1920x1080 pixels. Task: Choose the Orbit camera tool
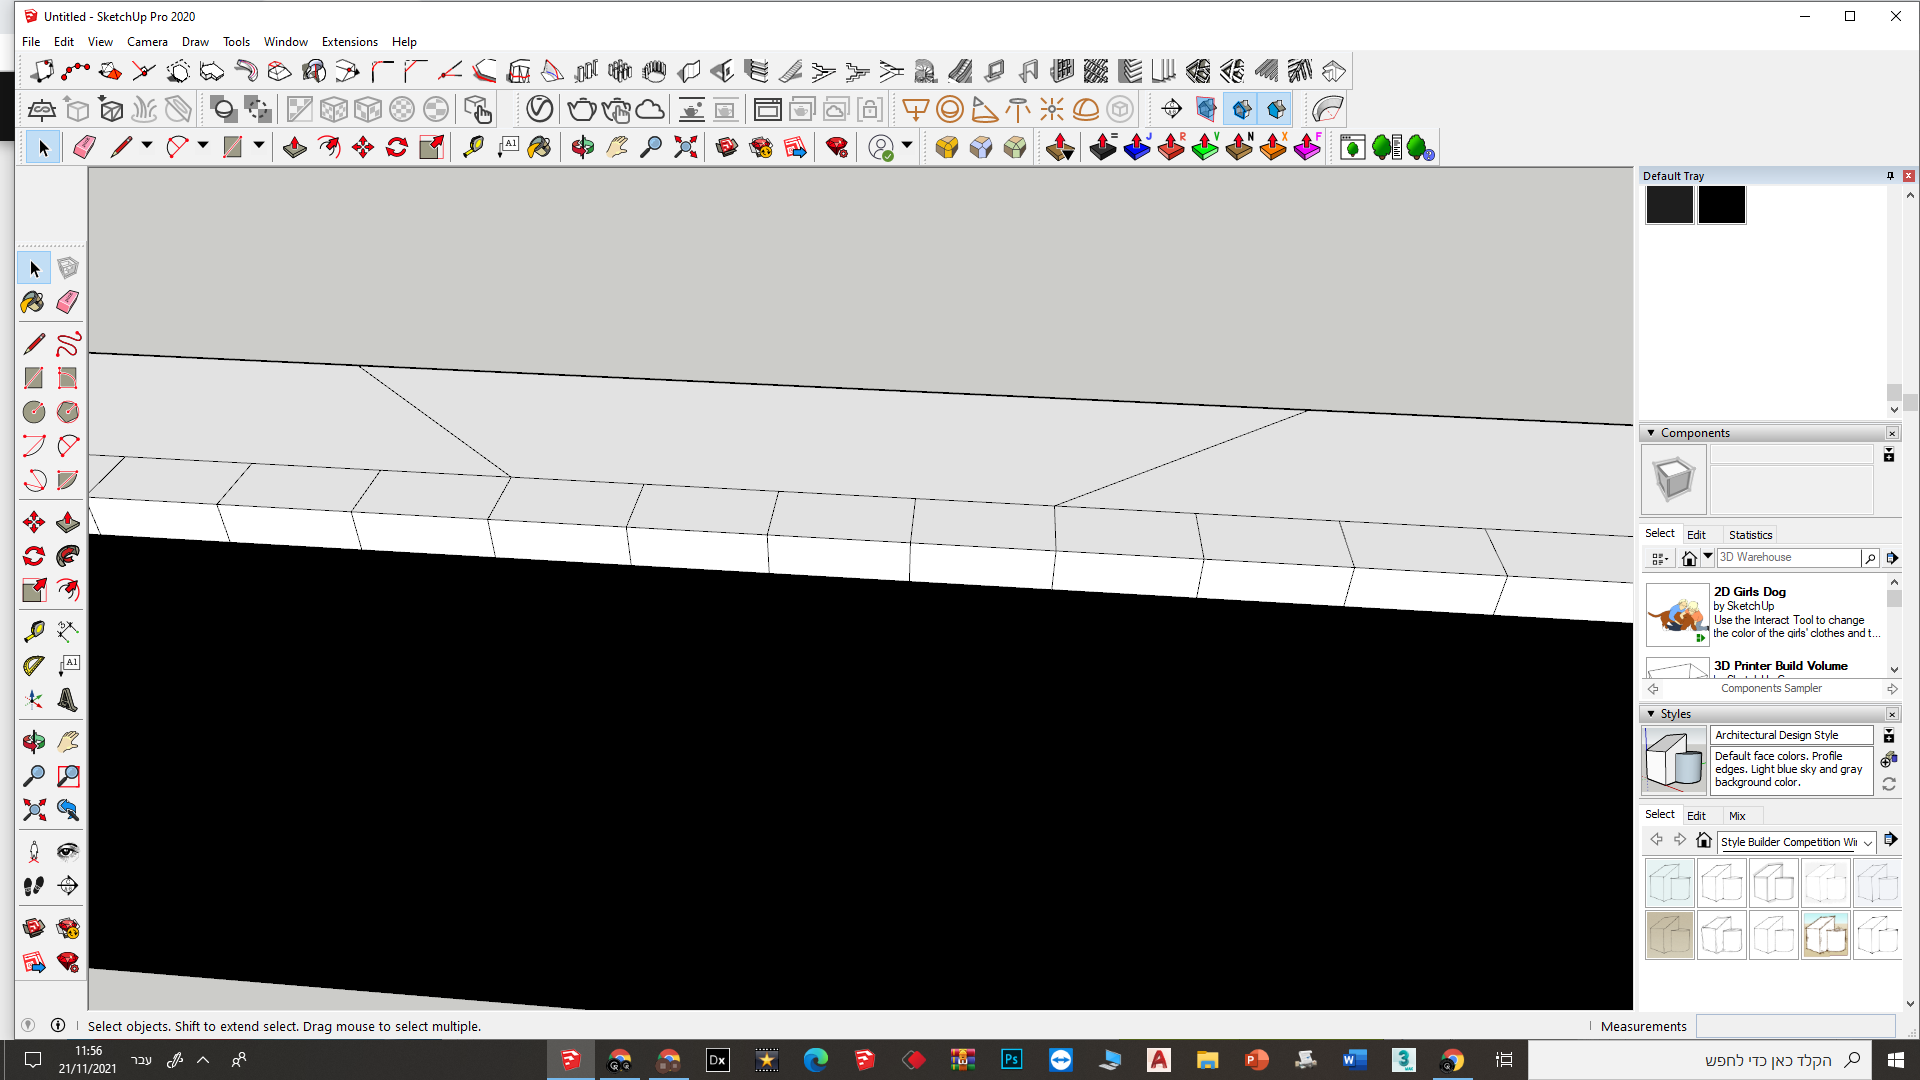[x=33, y=742]
